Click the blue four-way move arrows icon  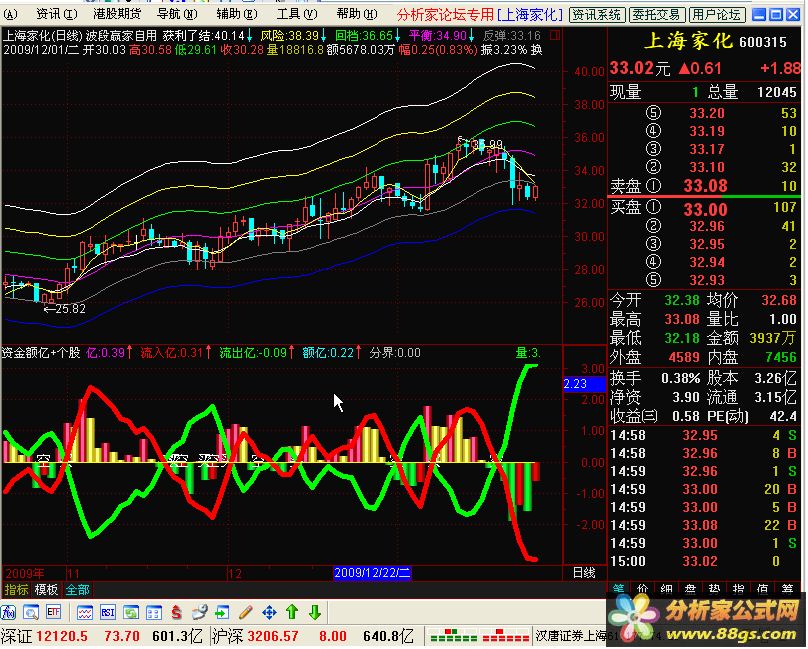(x=269, y=612)
